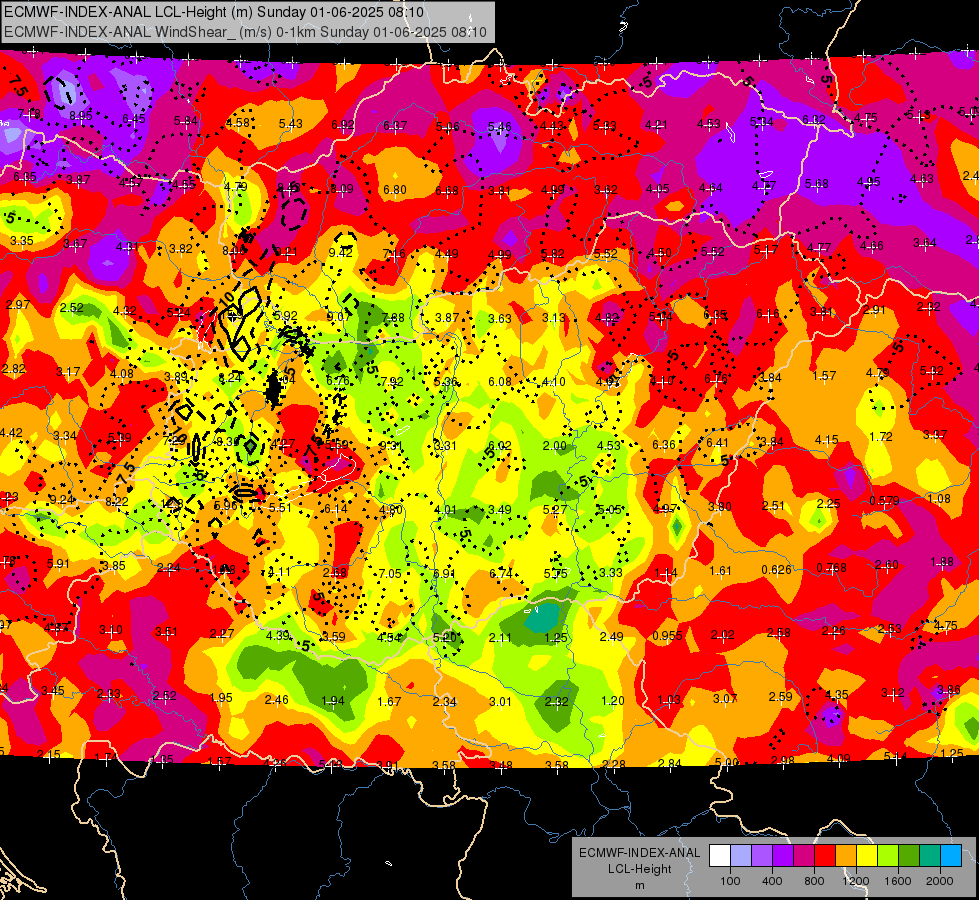Click wind shear value 2.97
Viewport: 979px width, 900px height.
click(17, 304)
